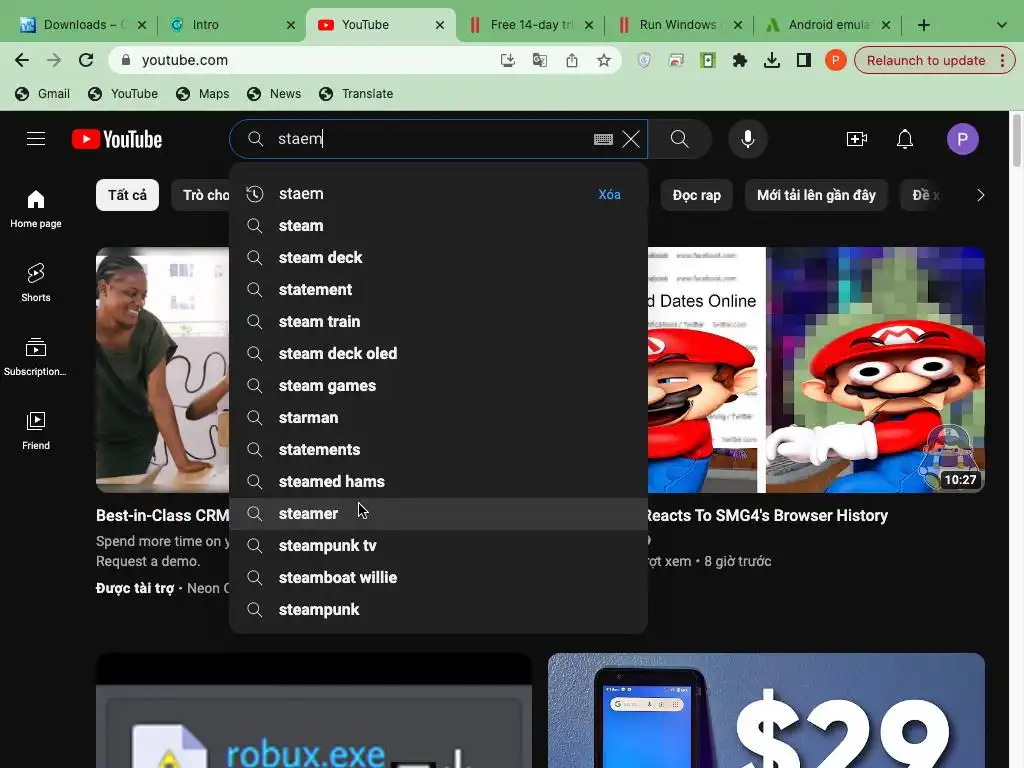Choose the 'steam deck oled' suggestion

pos(438,354)
